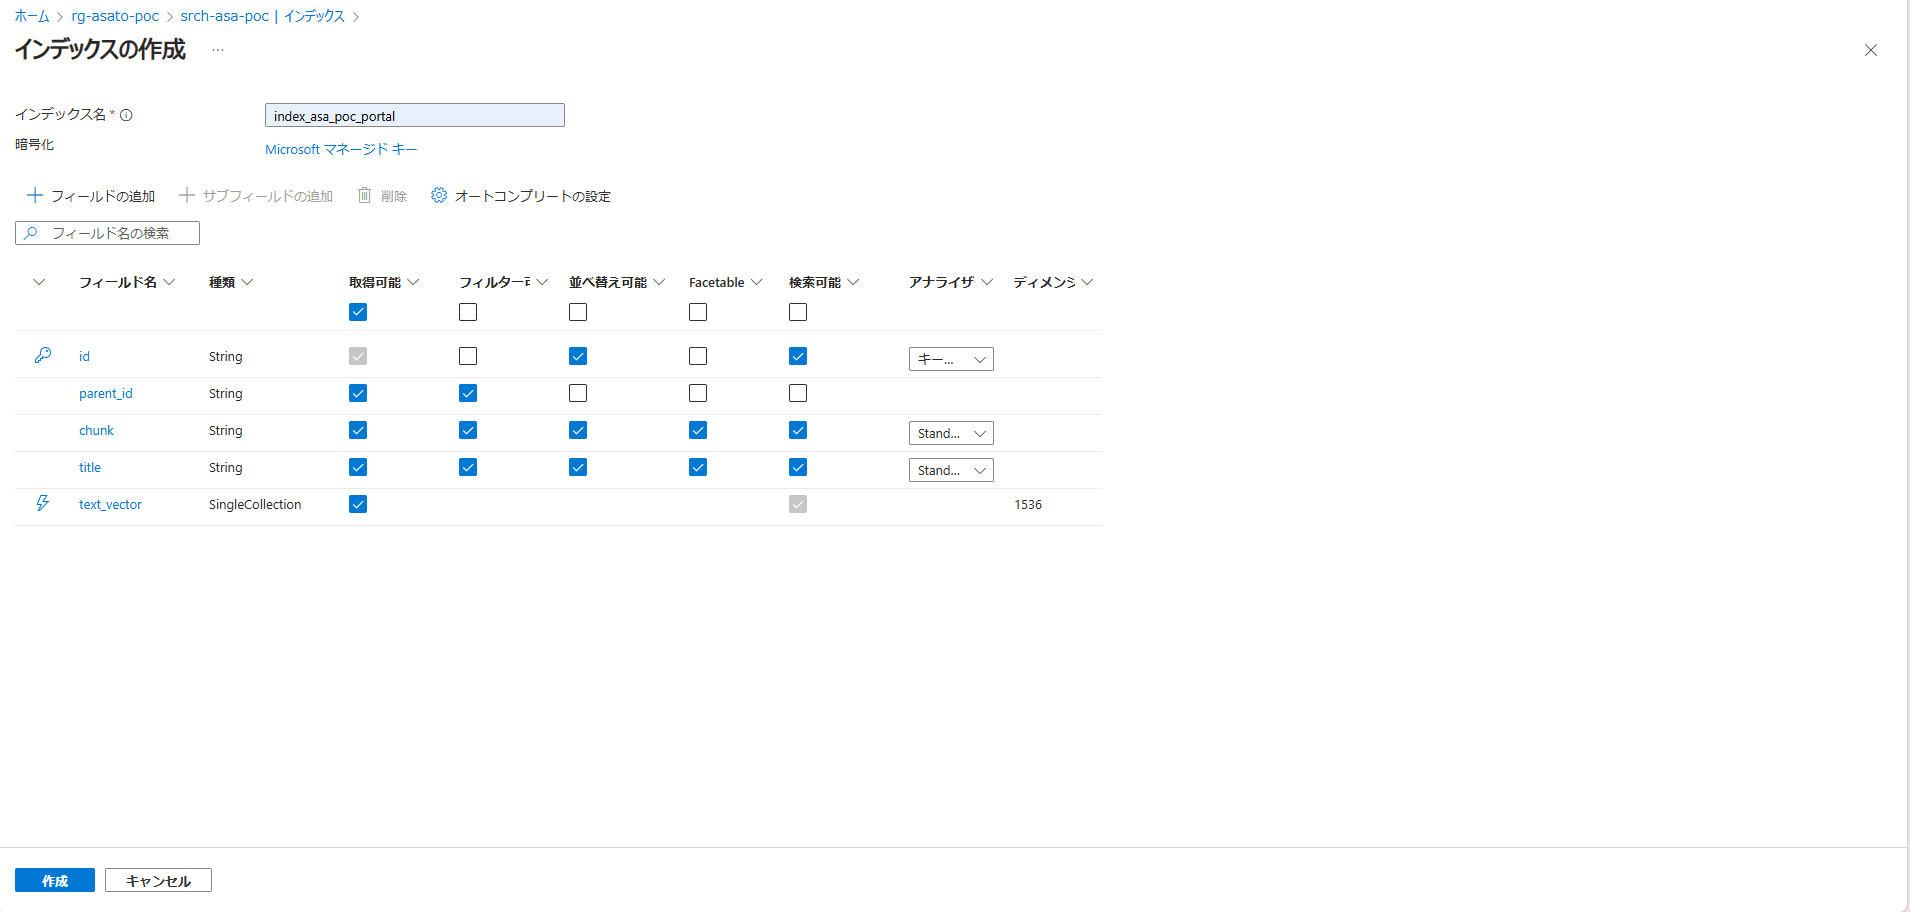This screenshot has width=1910, height=912.
Task: Select フィールドの追加 toolbar command
Action: [x=91, y=196]
